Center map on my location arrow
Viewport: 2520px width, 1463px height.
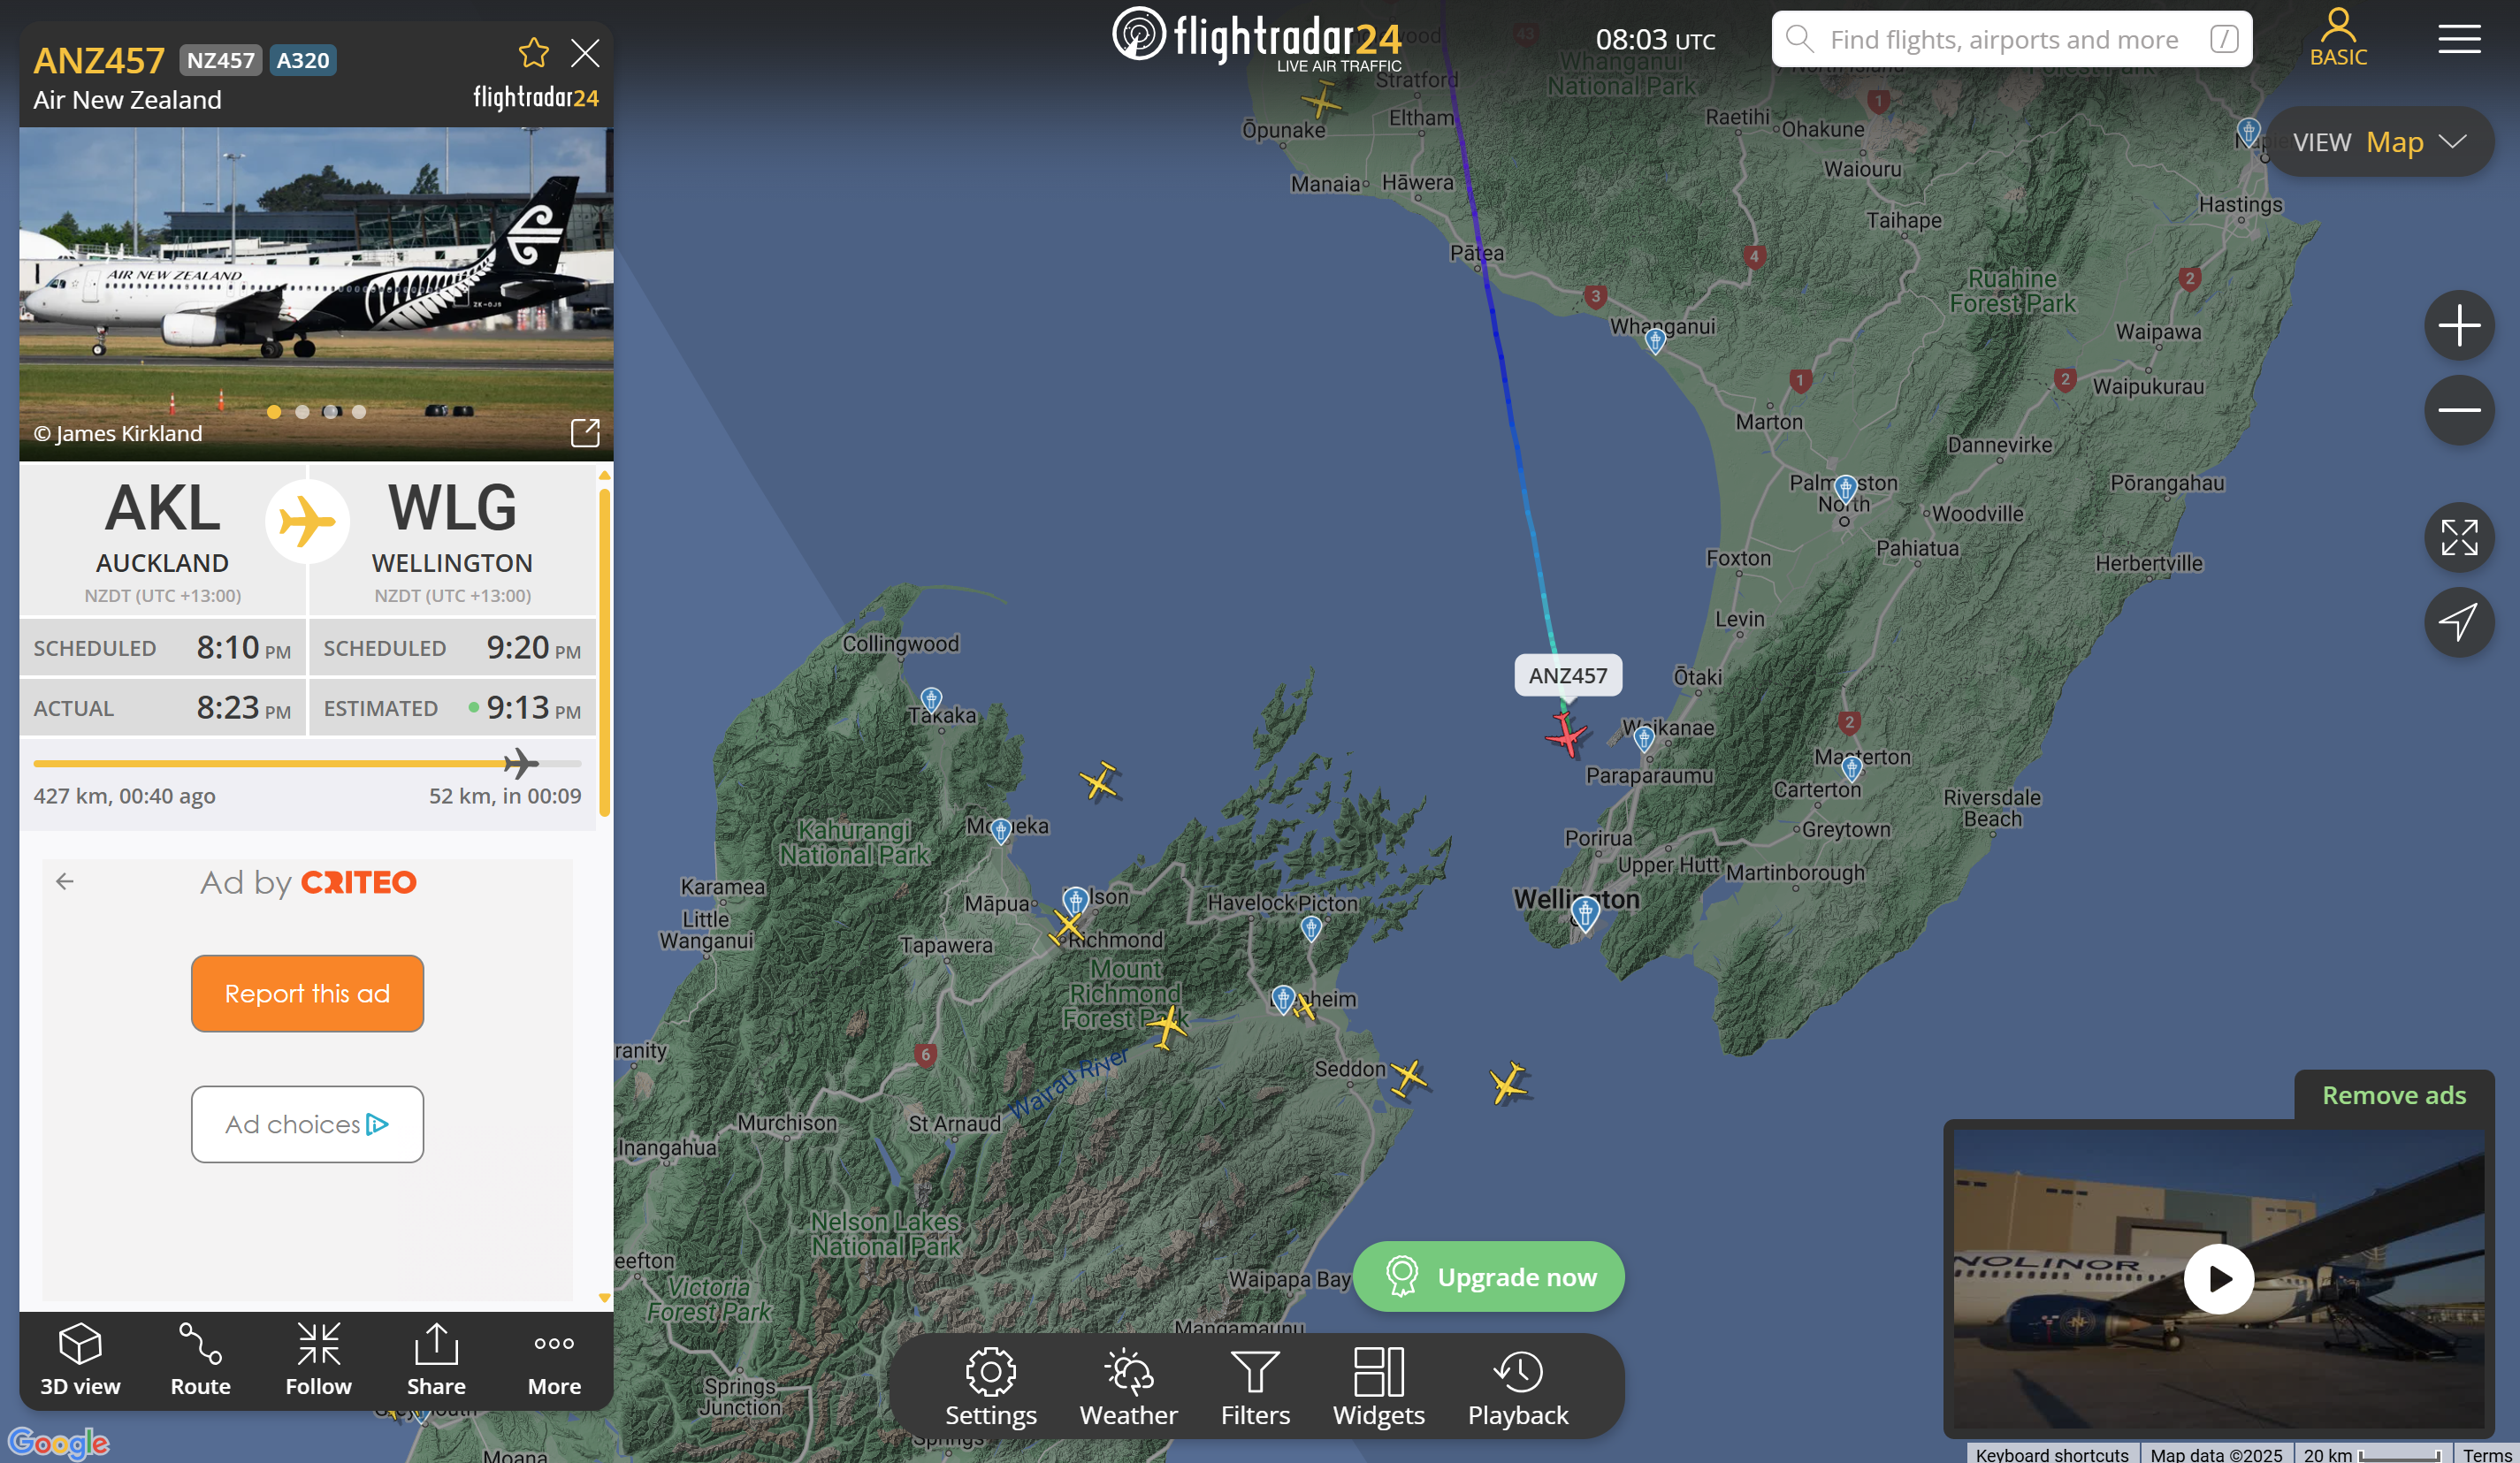coord(2459,622)
